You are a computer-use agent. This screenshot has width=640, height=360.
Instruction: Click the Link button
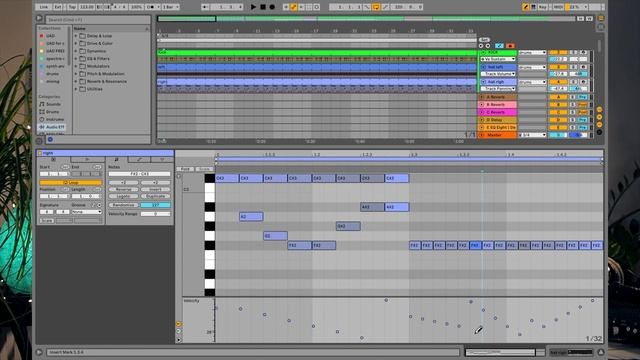pyautogui.click(x=43, y=7)
